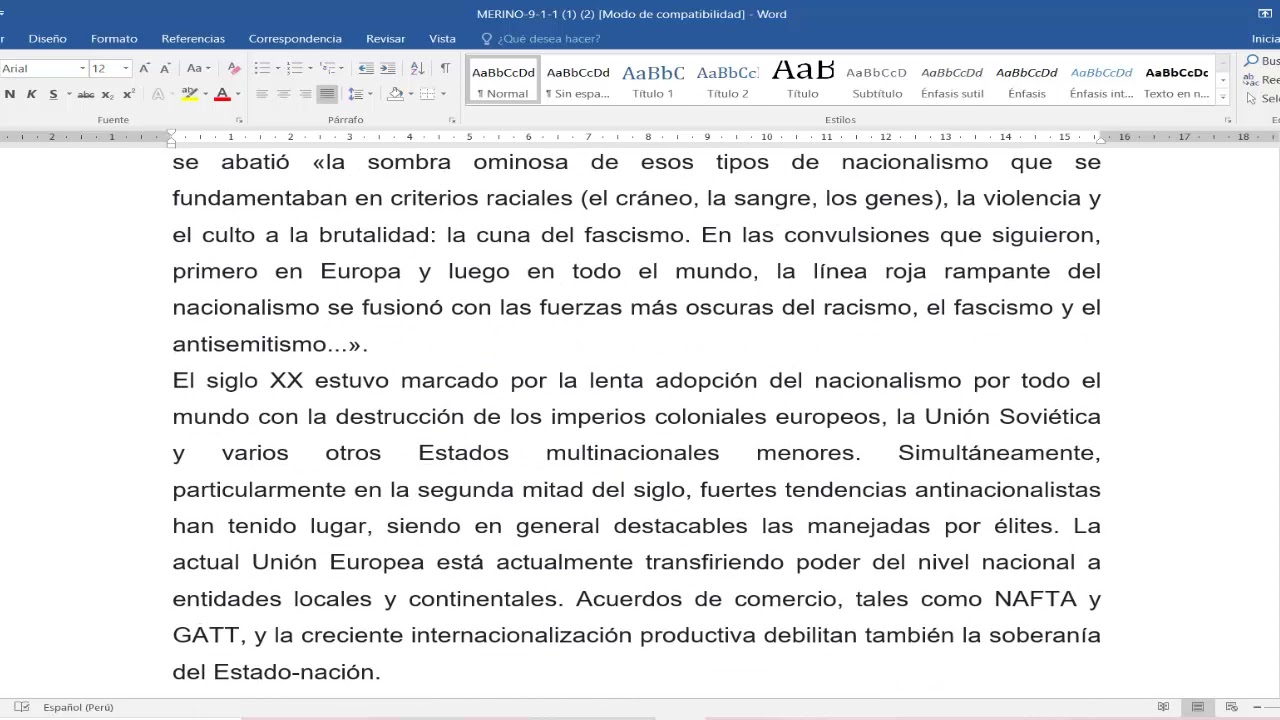Viewport: 1280px width, 720px height.
Task: Open the Revisar tab
Action: point(385,38)
